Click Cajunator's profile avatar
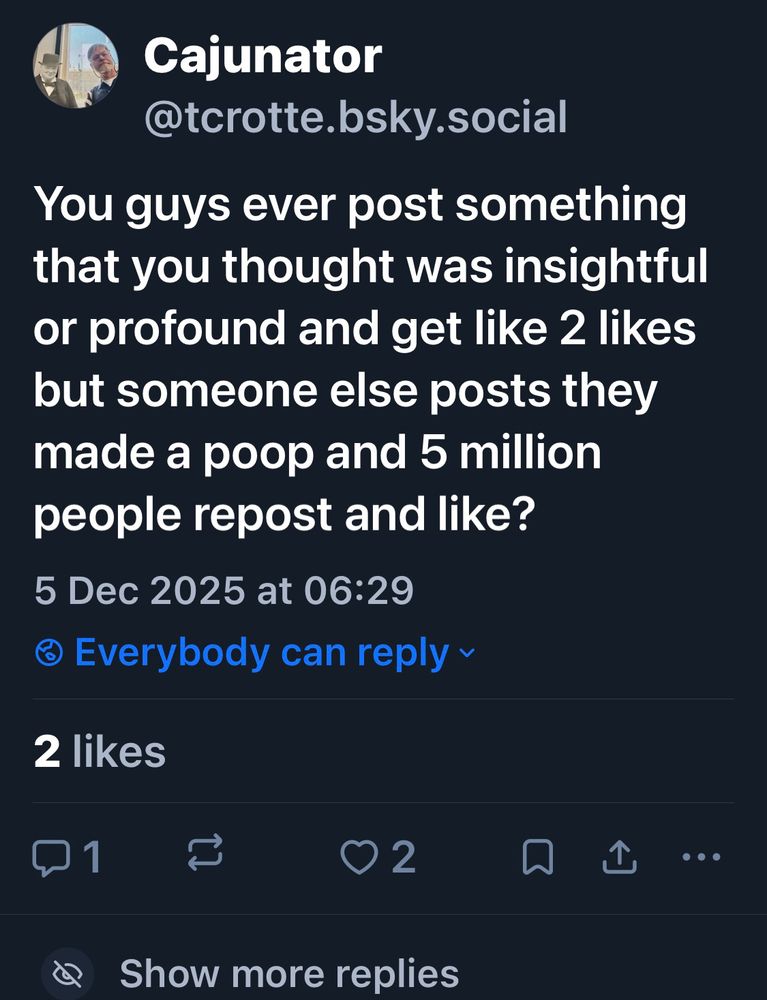Image resolution: width=767 pixels, height=1000 pixels. point(76,66)
